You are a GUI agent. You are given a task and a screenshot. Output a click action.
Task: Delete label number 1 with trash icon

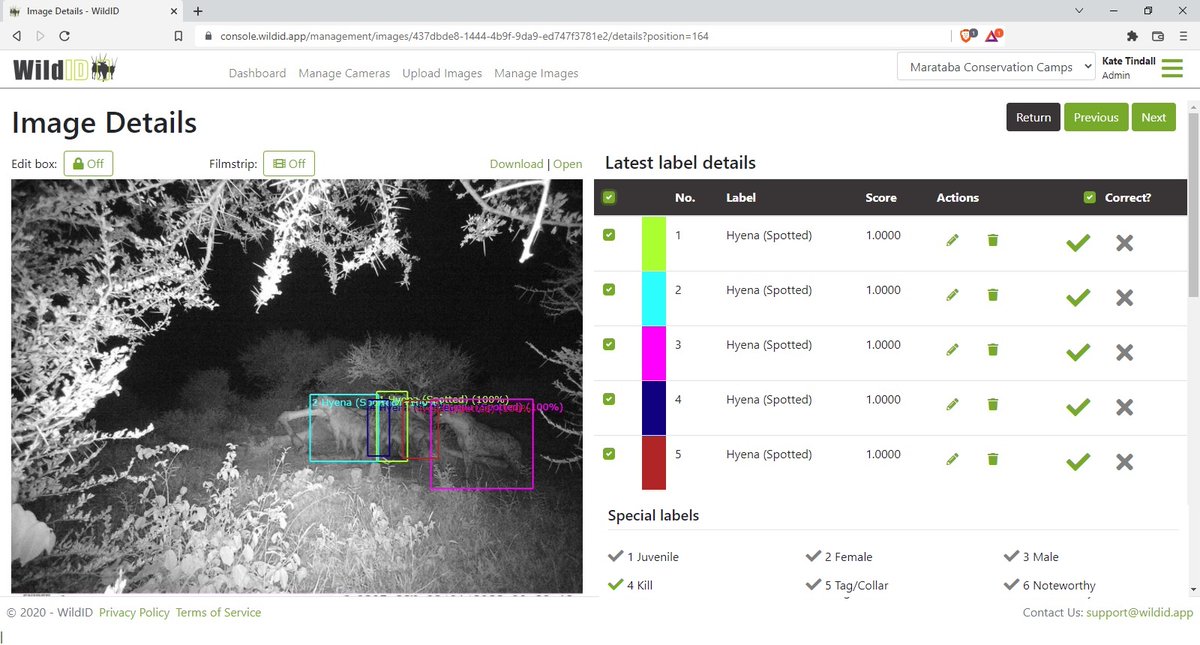992,240
